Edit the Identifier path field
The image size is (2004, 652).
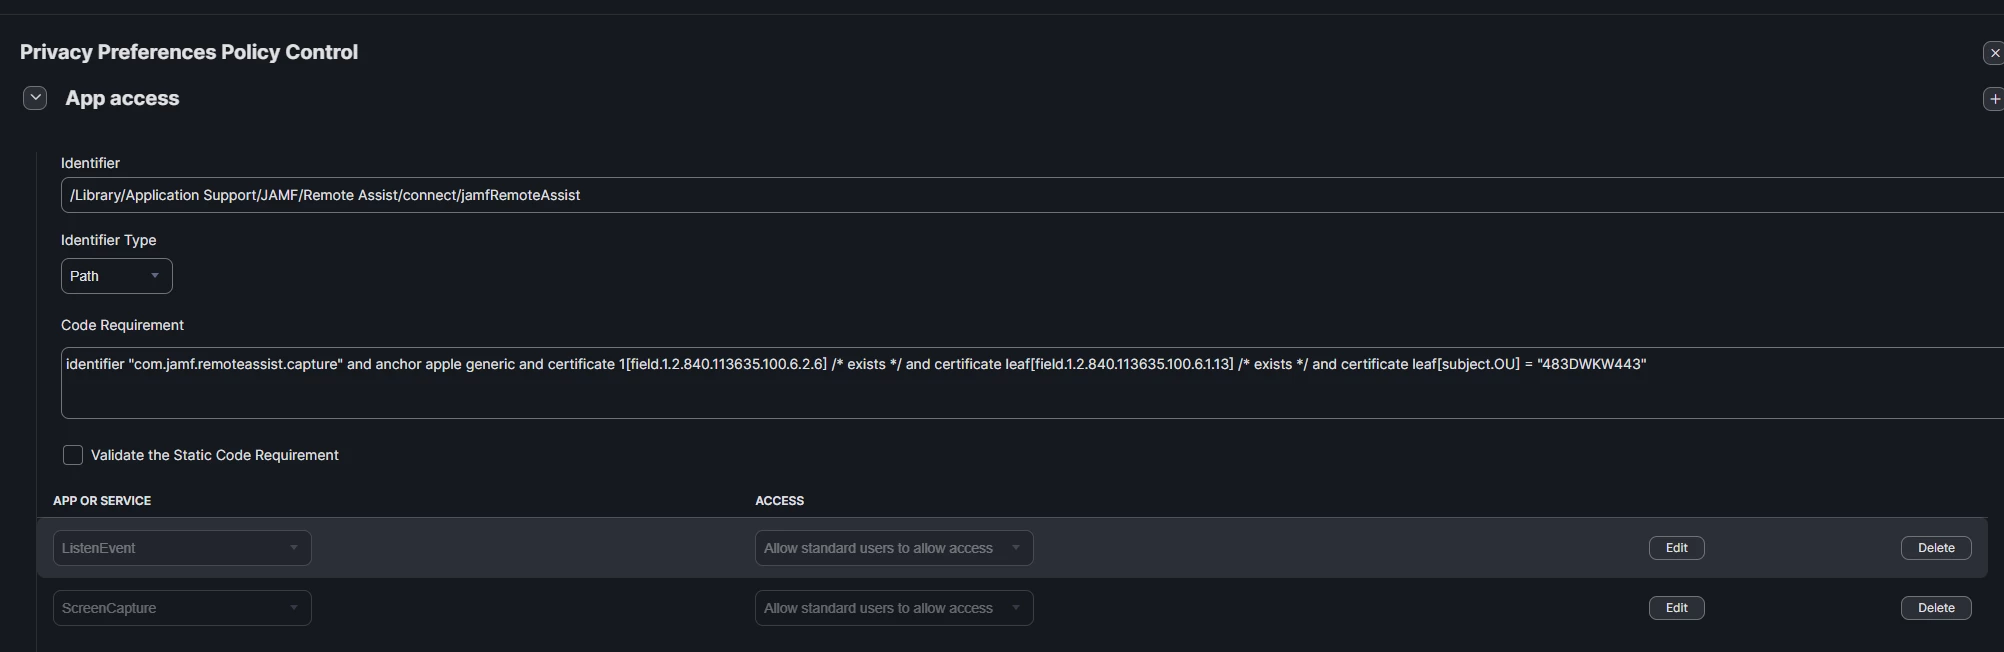1032,195
